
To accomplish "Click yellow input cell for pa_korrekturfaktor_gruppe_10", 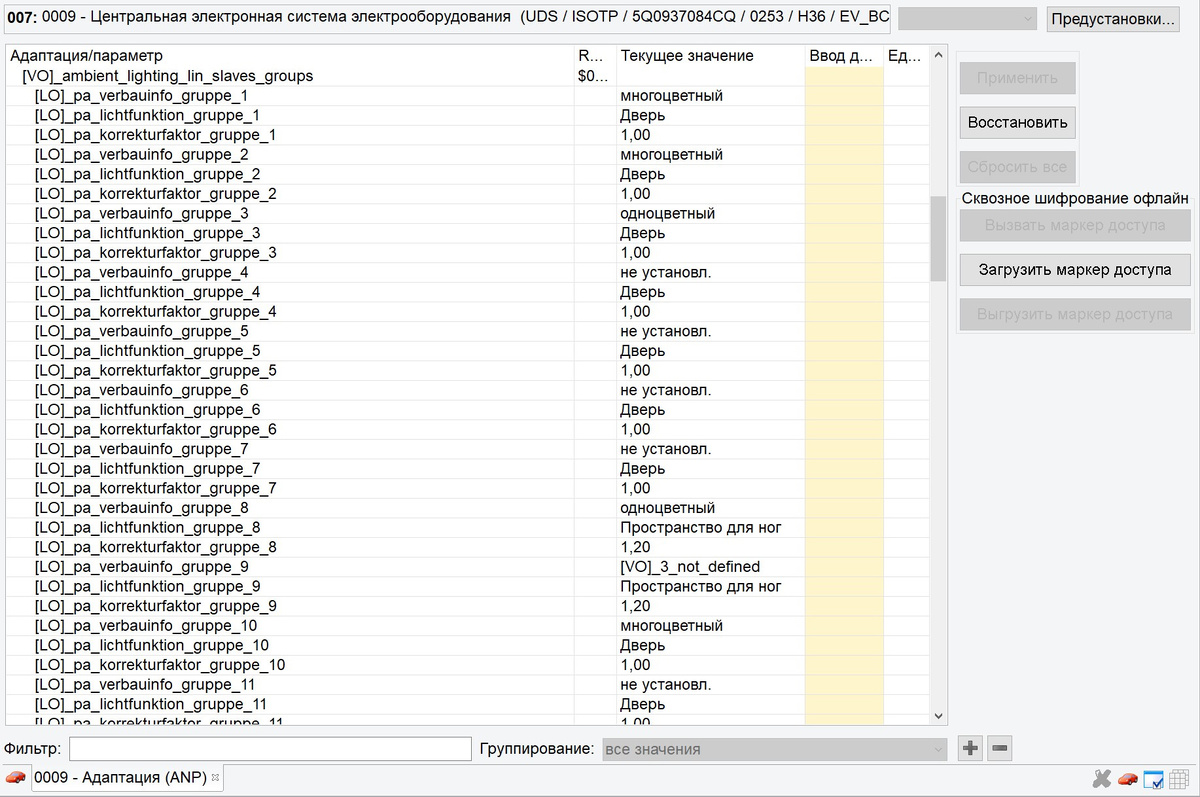I will click(844, 665).
